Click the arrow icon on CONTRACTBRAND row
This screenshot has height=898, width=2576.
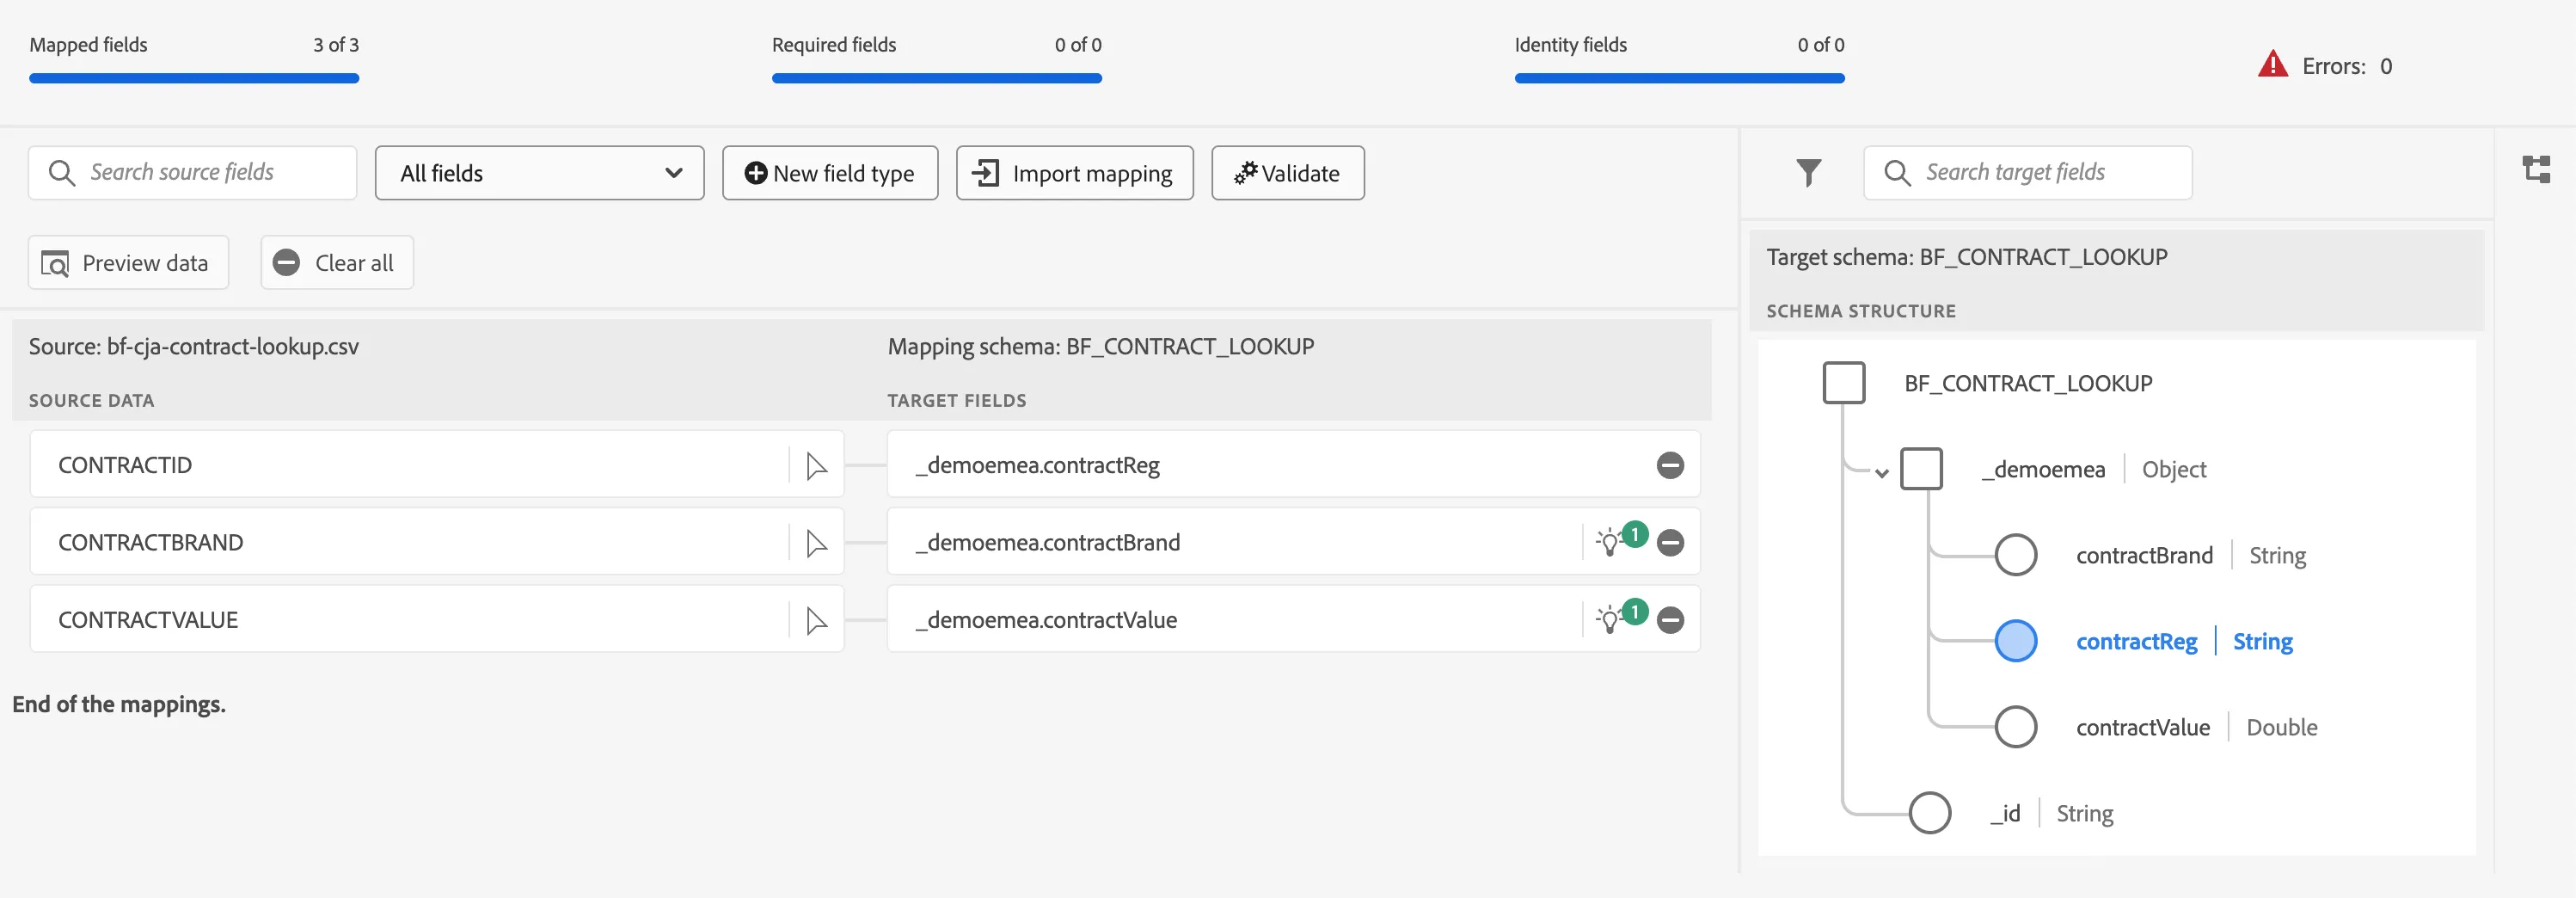click(x=816, y=543)
